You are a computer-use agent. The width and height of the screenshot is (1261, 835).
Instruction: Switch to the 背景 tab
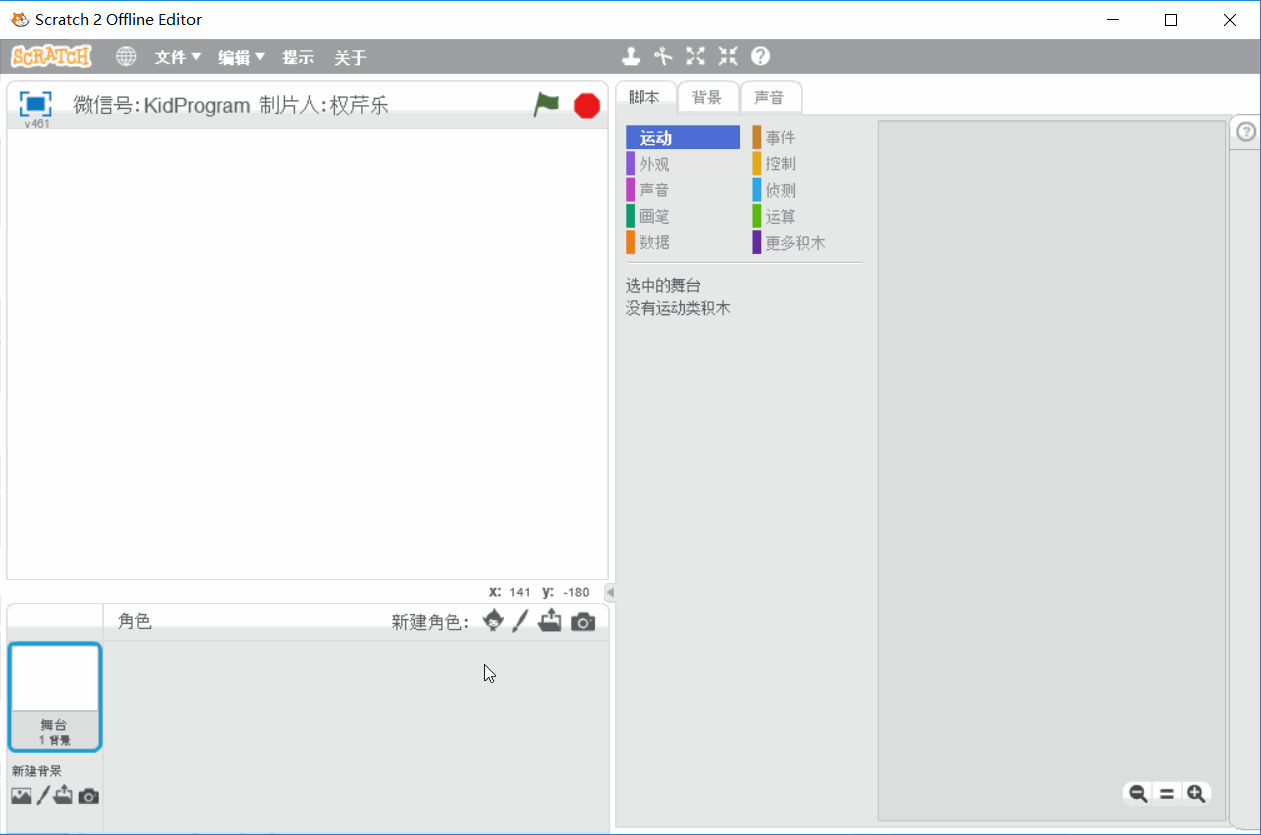pos(707,97)
